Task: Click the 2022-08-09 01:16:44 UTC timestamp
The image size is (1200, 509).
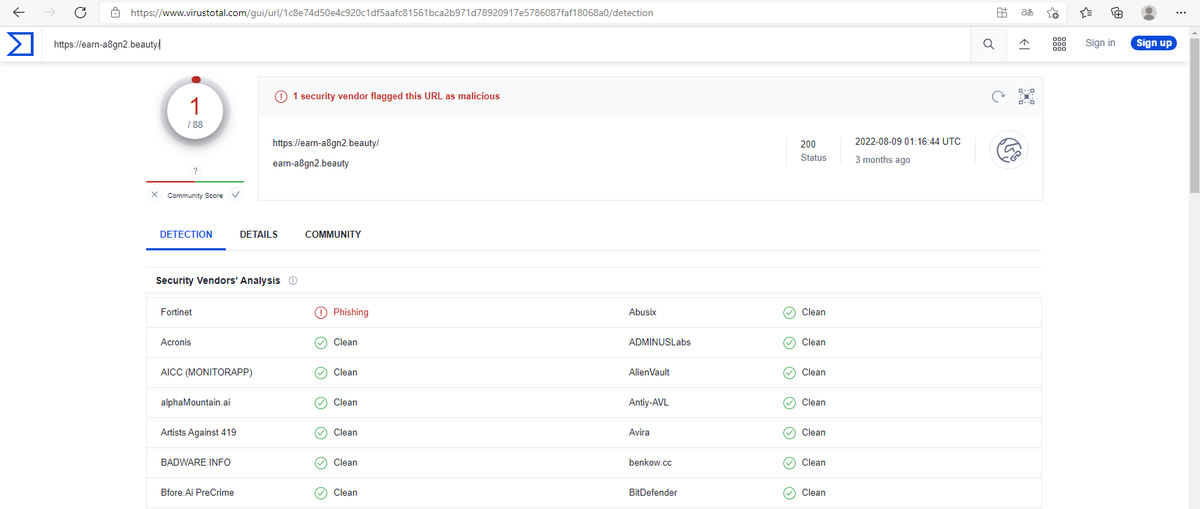Action: click(x=908, y=141)
